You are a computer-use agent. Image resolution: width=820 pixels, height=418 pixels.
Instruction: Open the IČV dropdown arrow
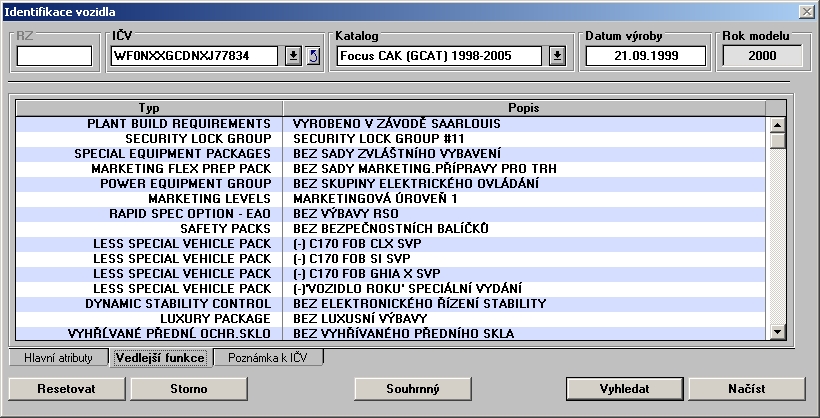pos(292,55)
